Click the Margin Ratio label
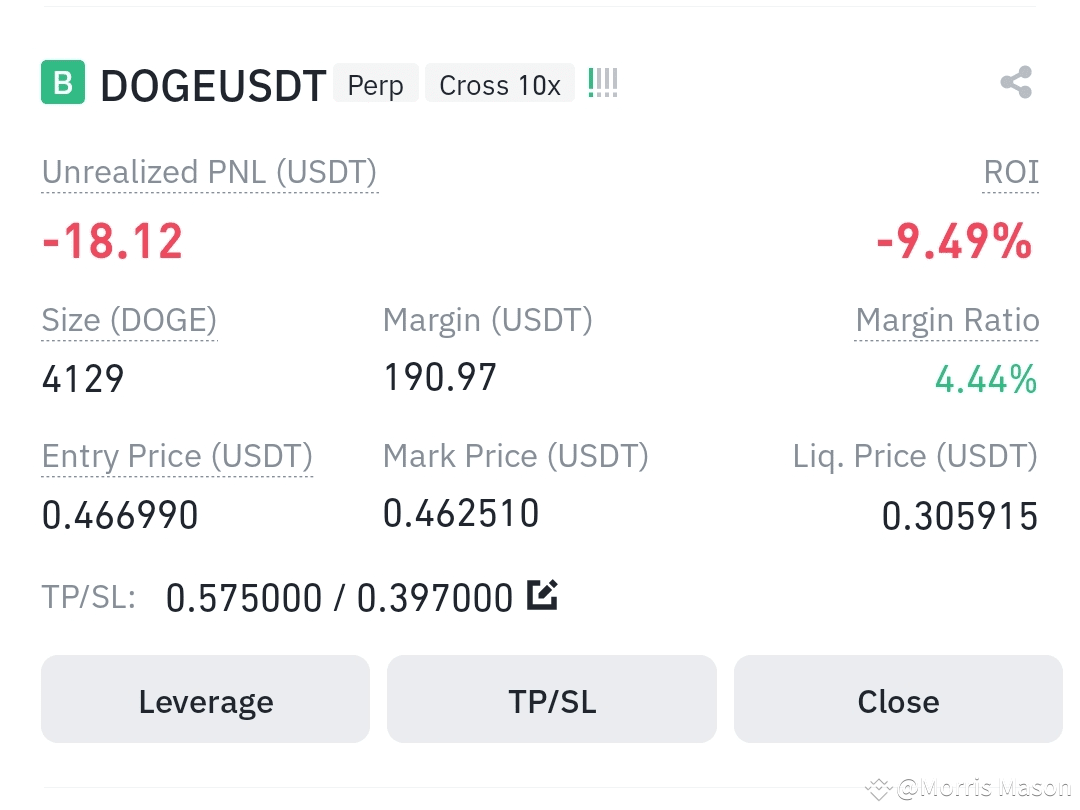1080x810 pixels. tap(947, 320)
